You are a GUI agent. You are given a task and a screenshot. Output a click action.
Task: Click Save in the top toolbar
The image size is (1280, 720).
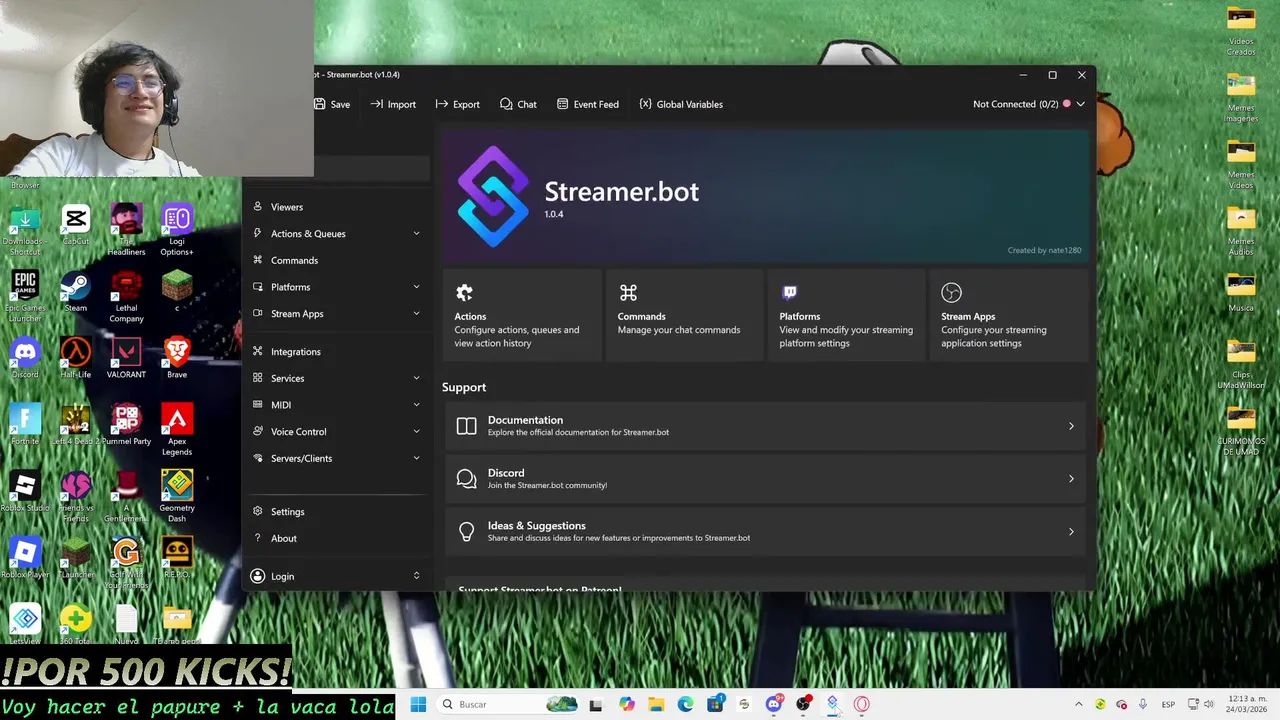333,104
